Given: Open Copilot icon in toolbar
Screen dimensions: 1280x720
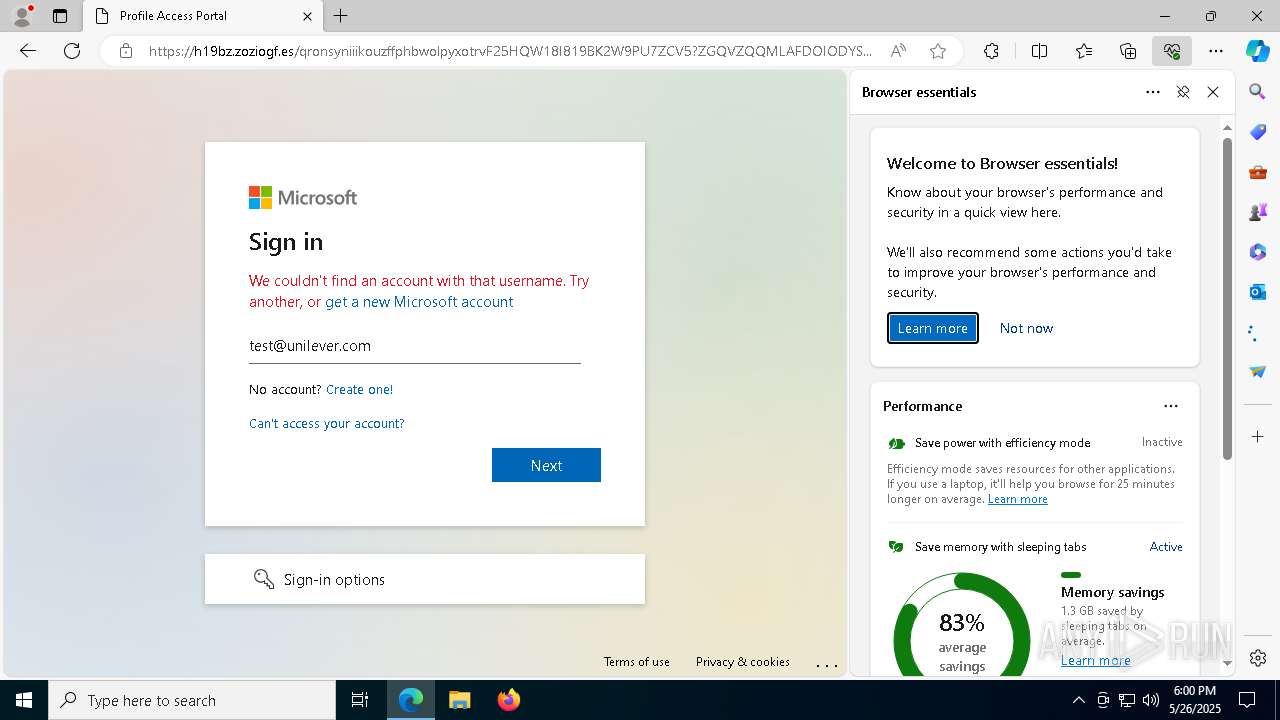Looking at the screenshot, I should (x=1257, y=51).
